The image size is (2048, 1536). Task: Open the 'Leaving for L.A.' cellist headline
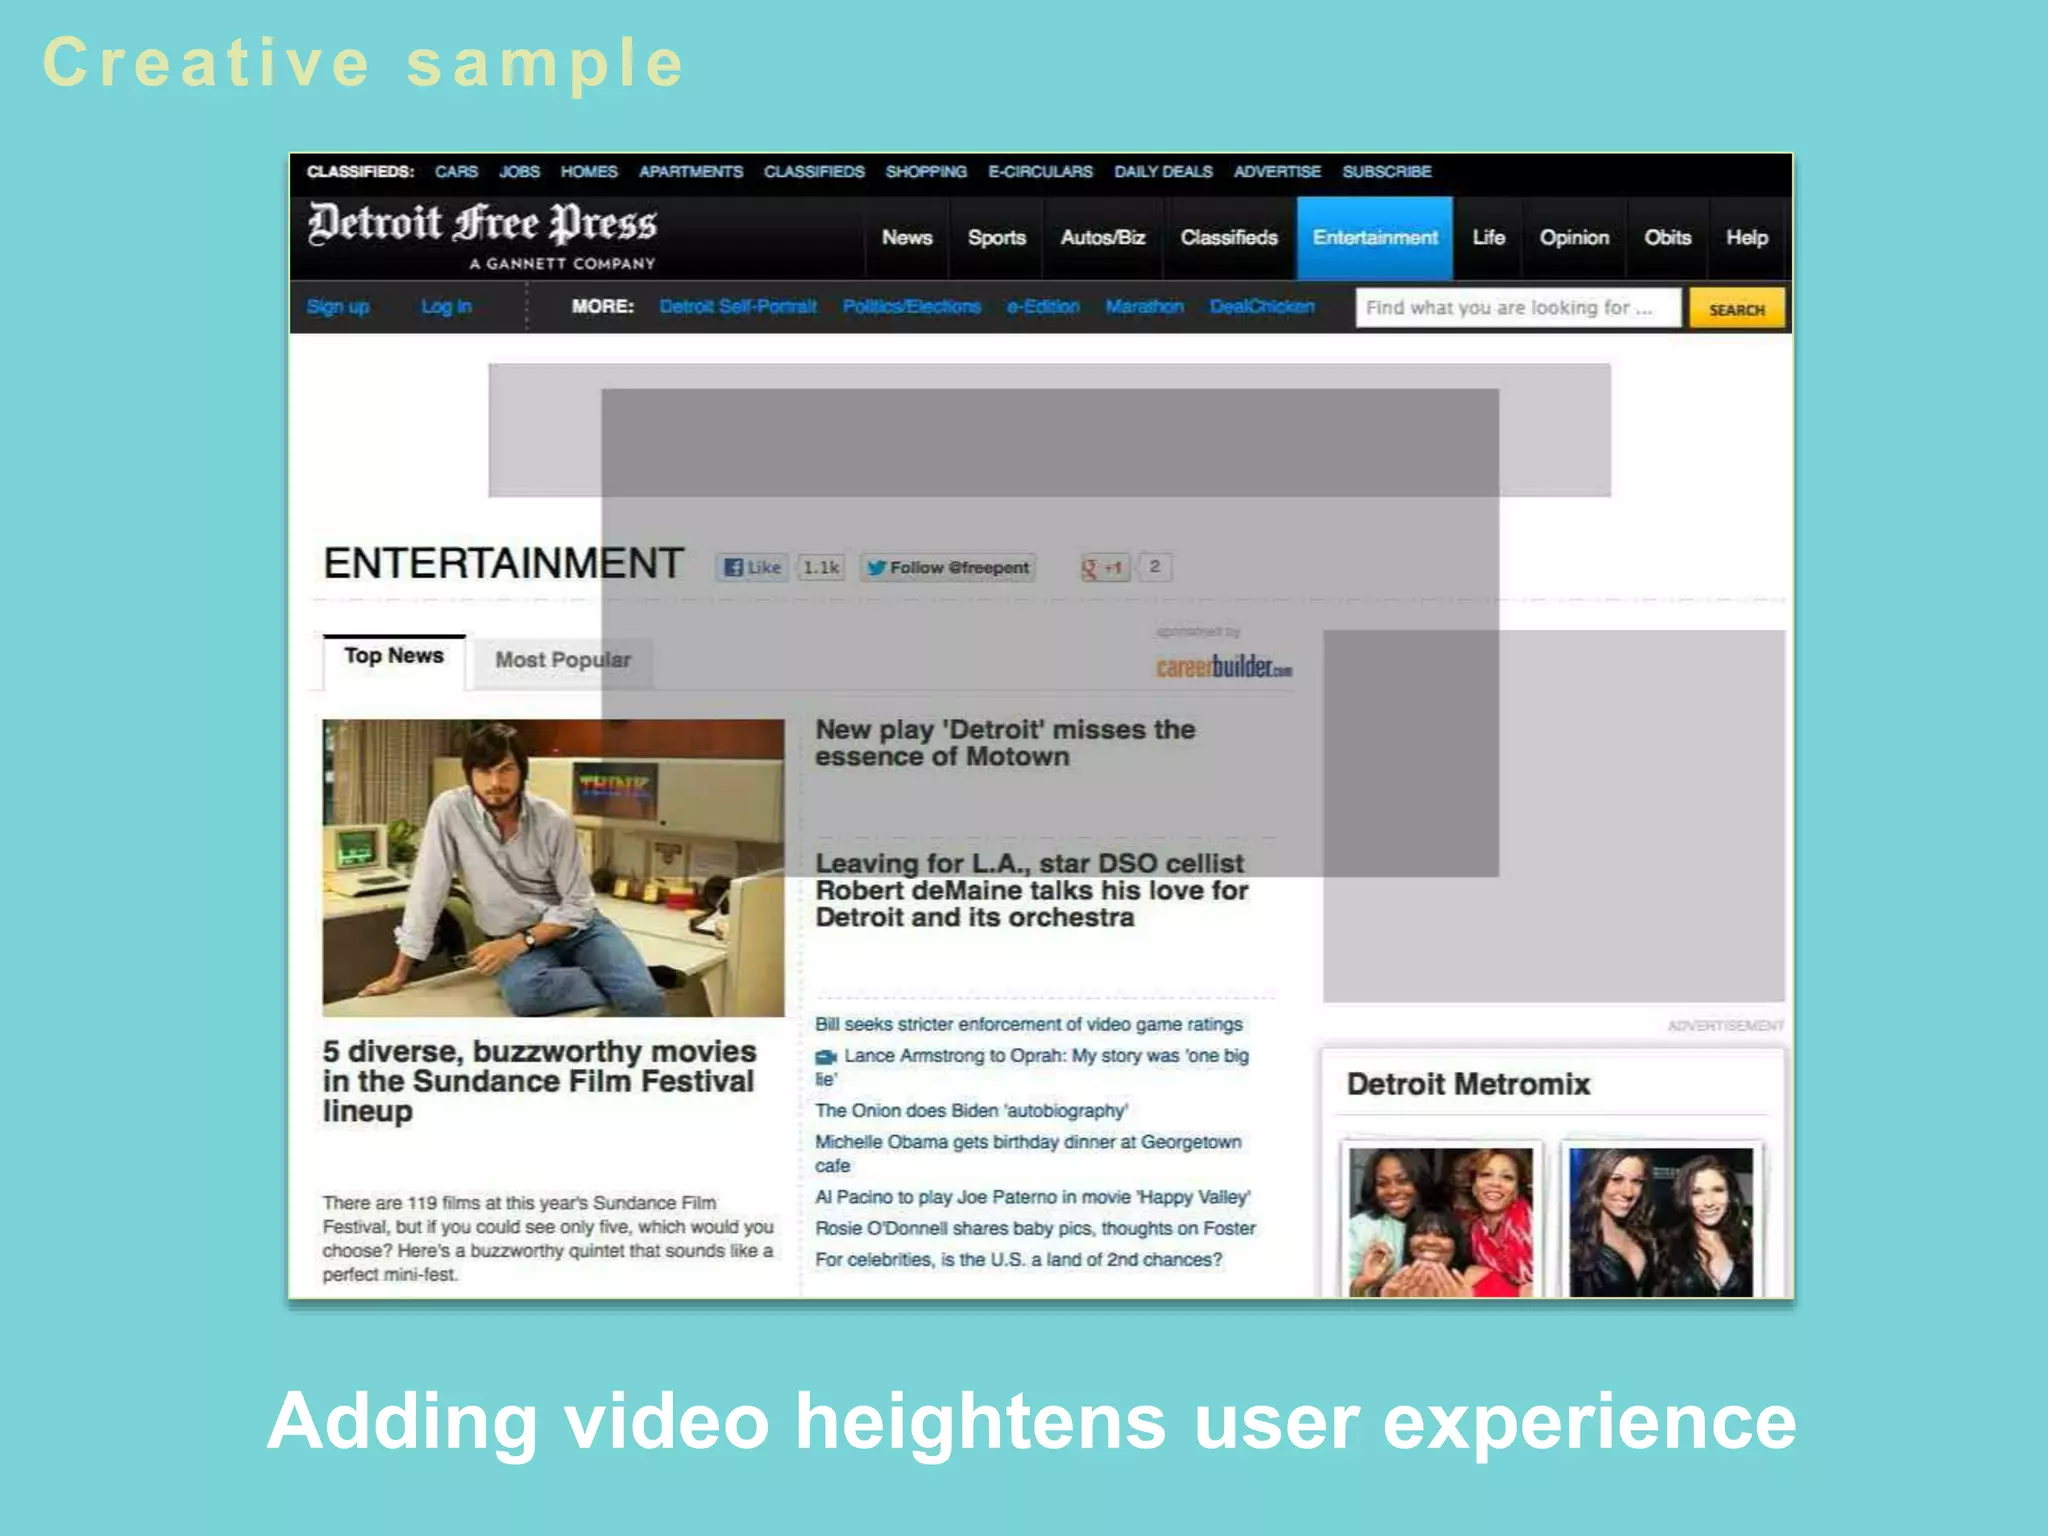tap(1031, 890)
